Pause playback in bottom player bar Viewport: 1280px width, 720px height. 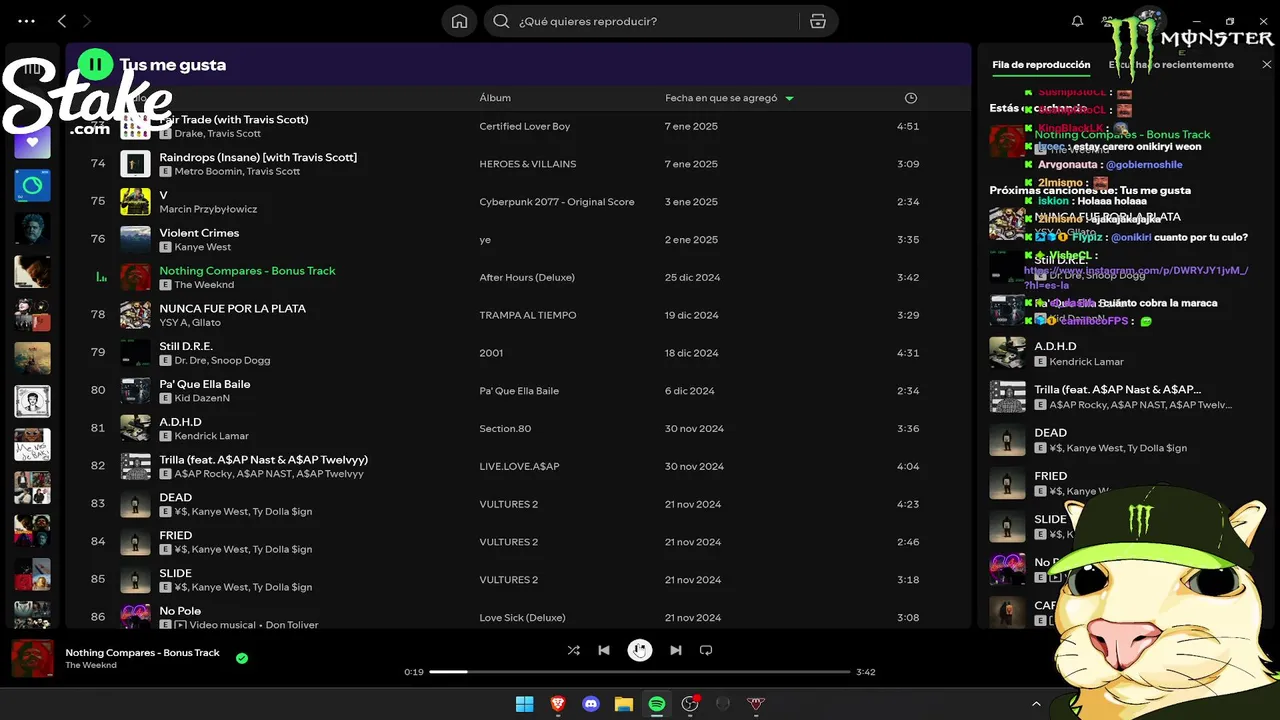pyautogui.click(x=640, y=650)
